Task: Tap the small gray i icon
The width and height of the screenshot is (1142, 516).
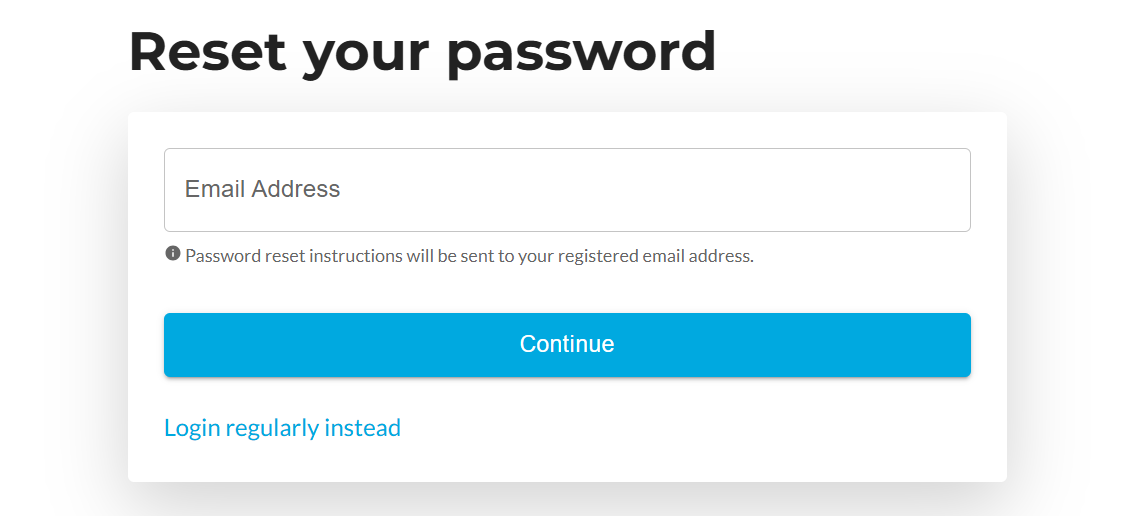Action: 173,253
